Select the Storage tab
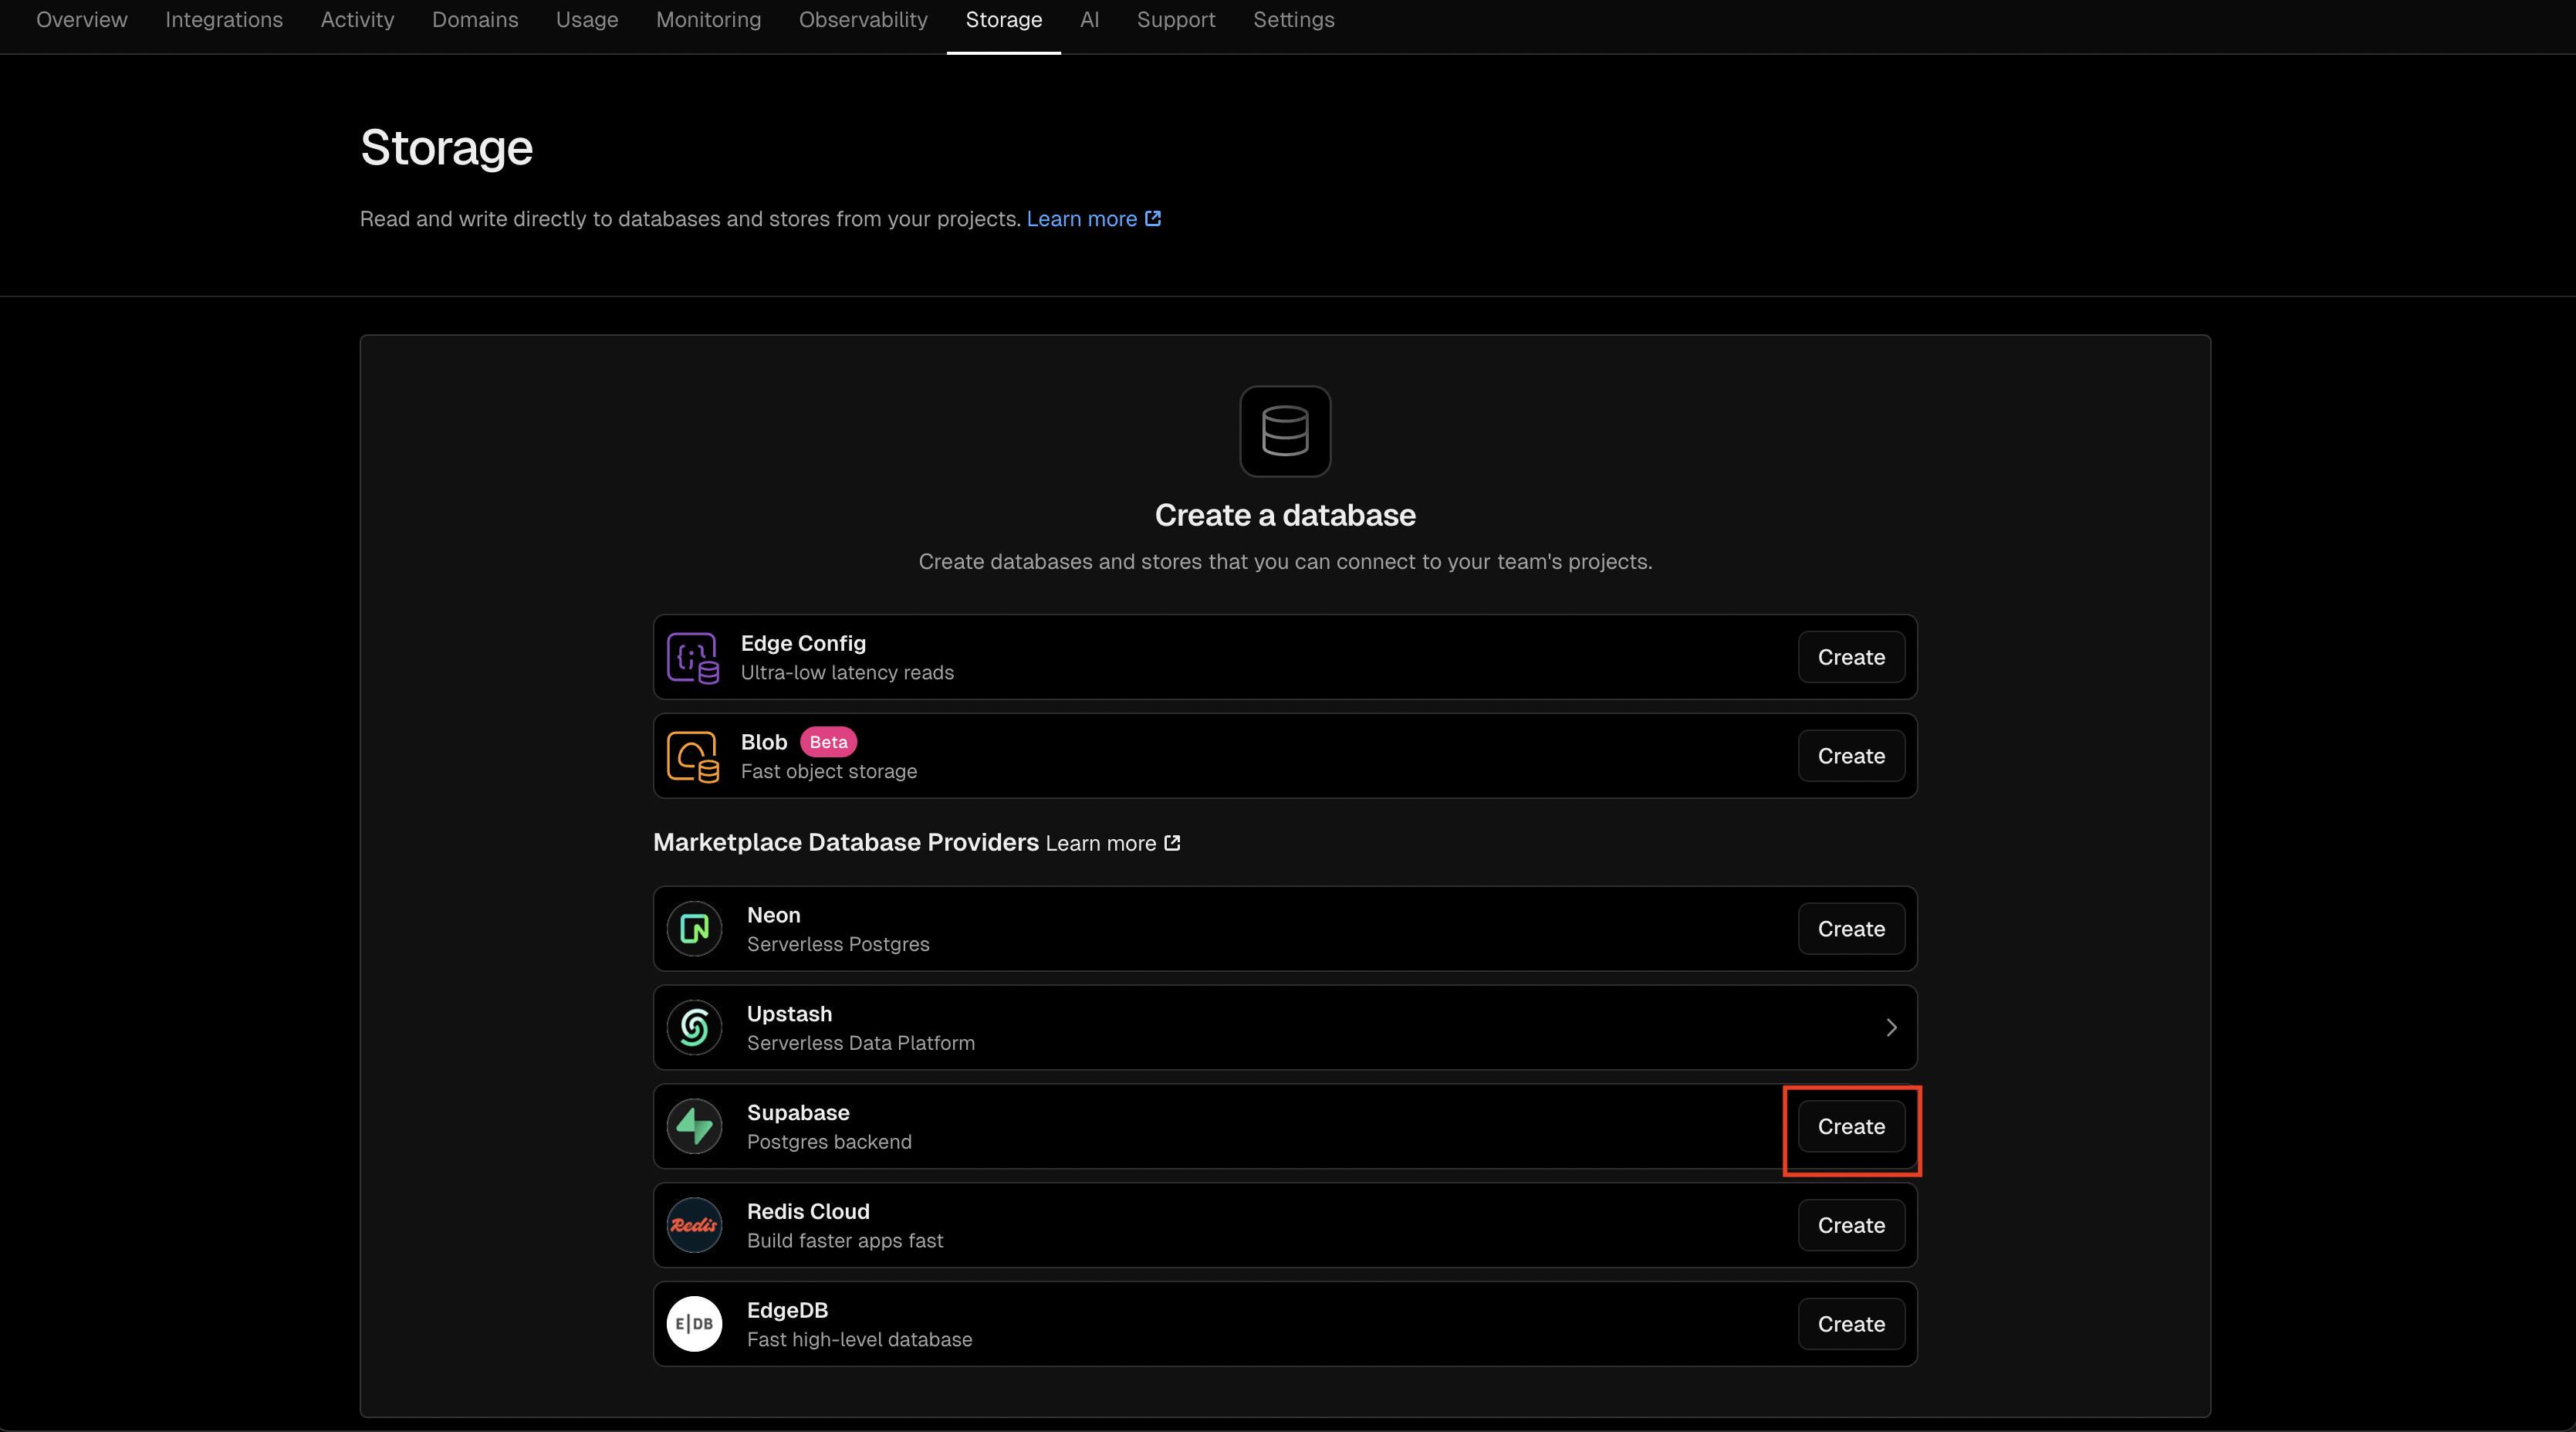The image size is (2576, 1432). (1004, 20)
